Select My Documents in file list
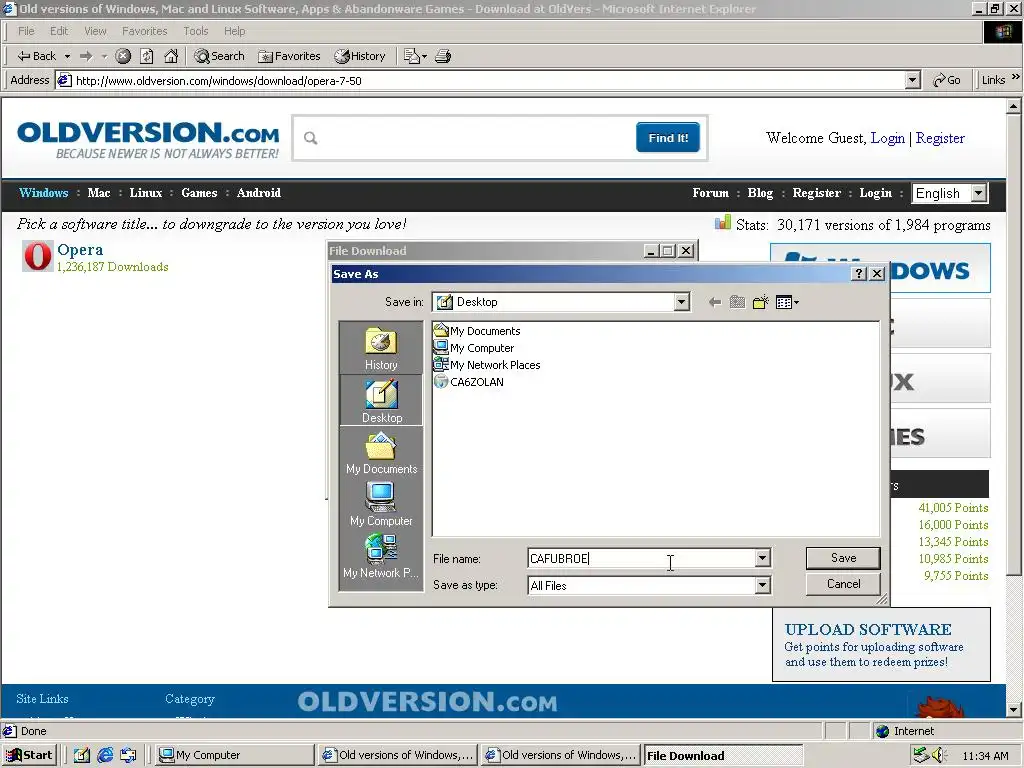1024x768 pixels. 477,330
